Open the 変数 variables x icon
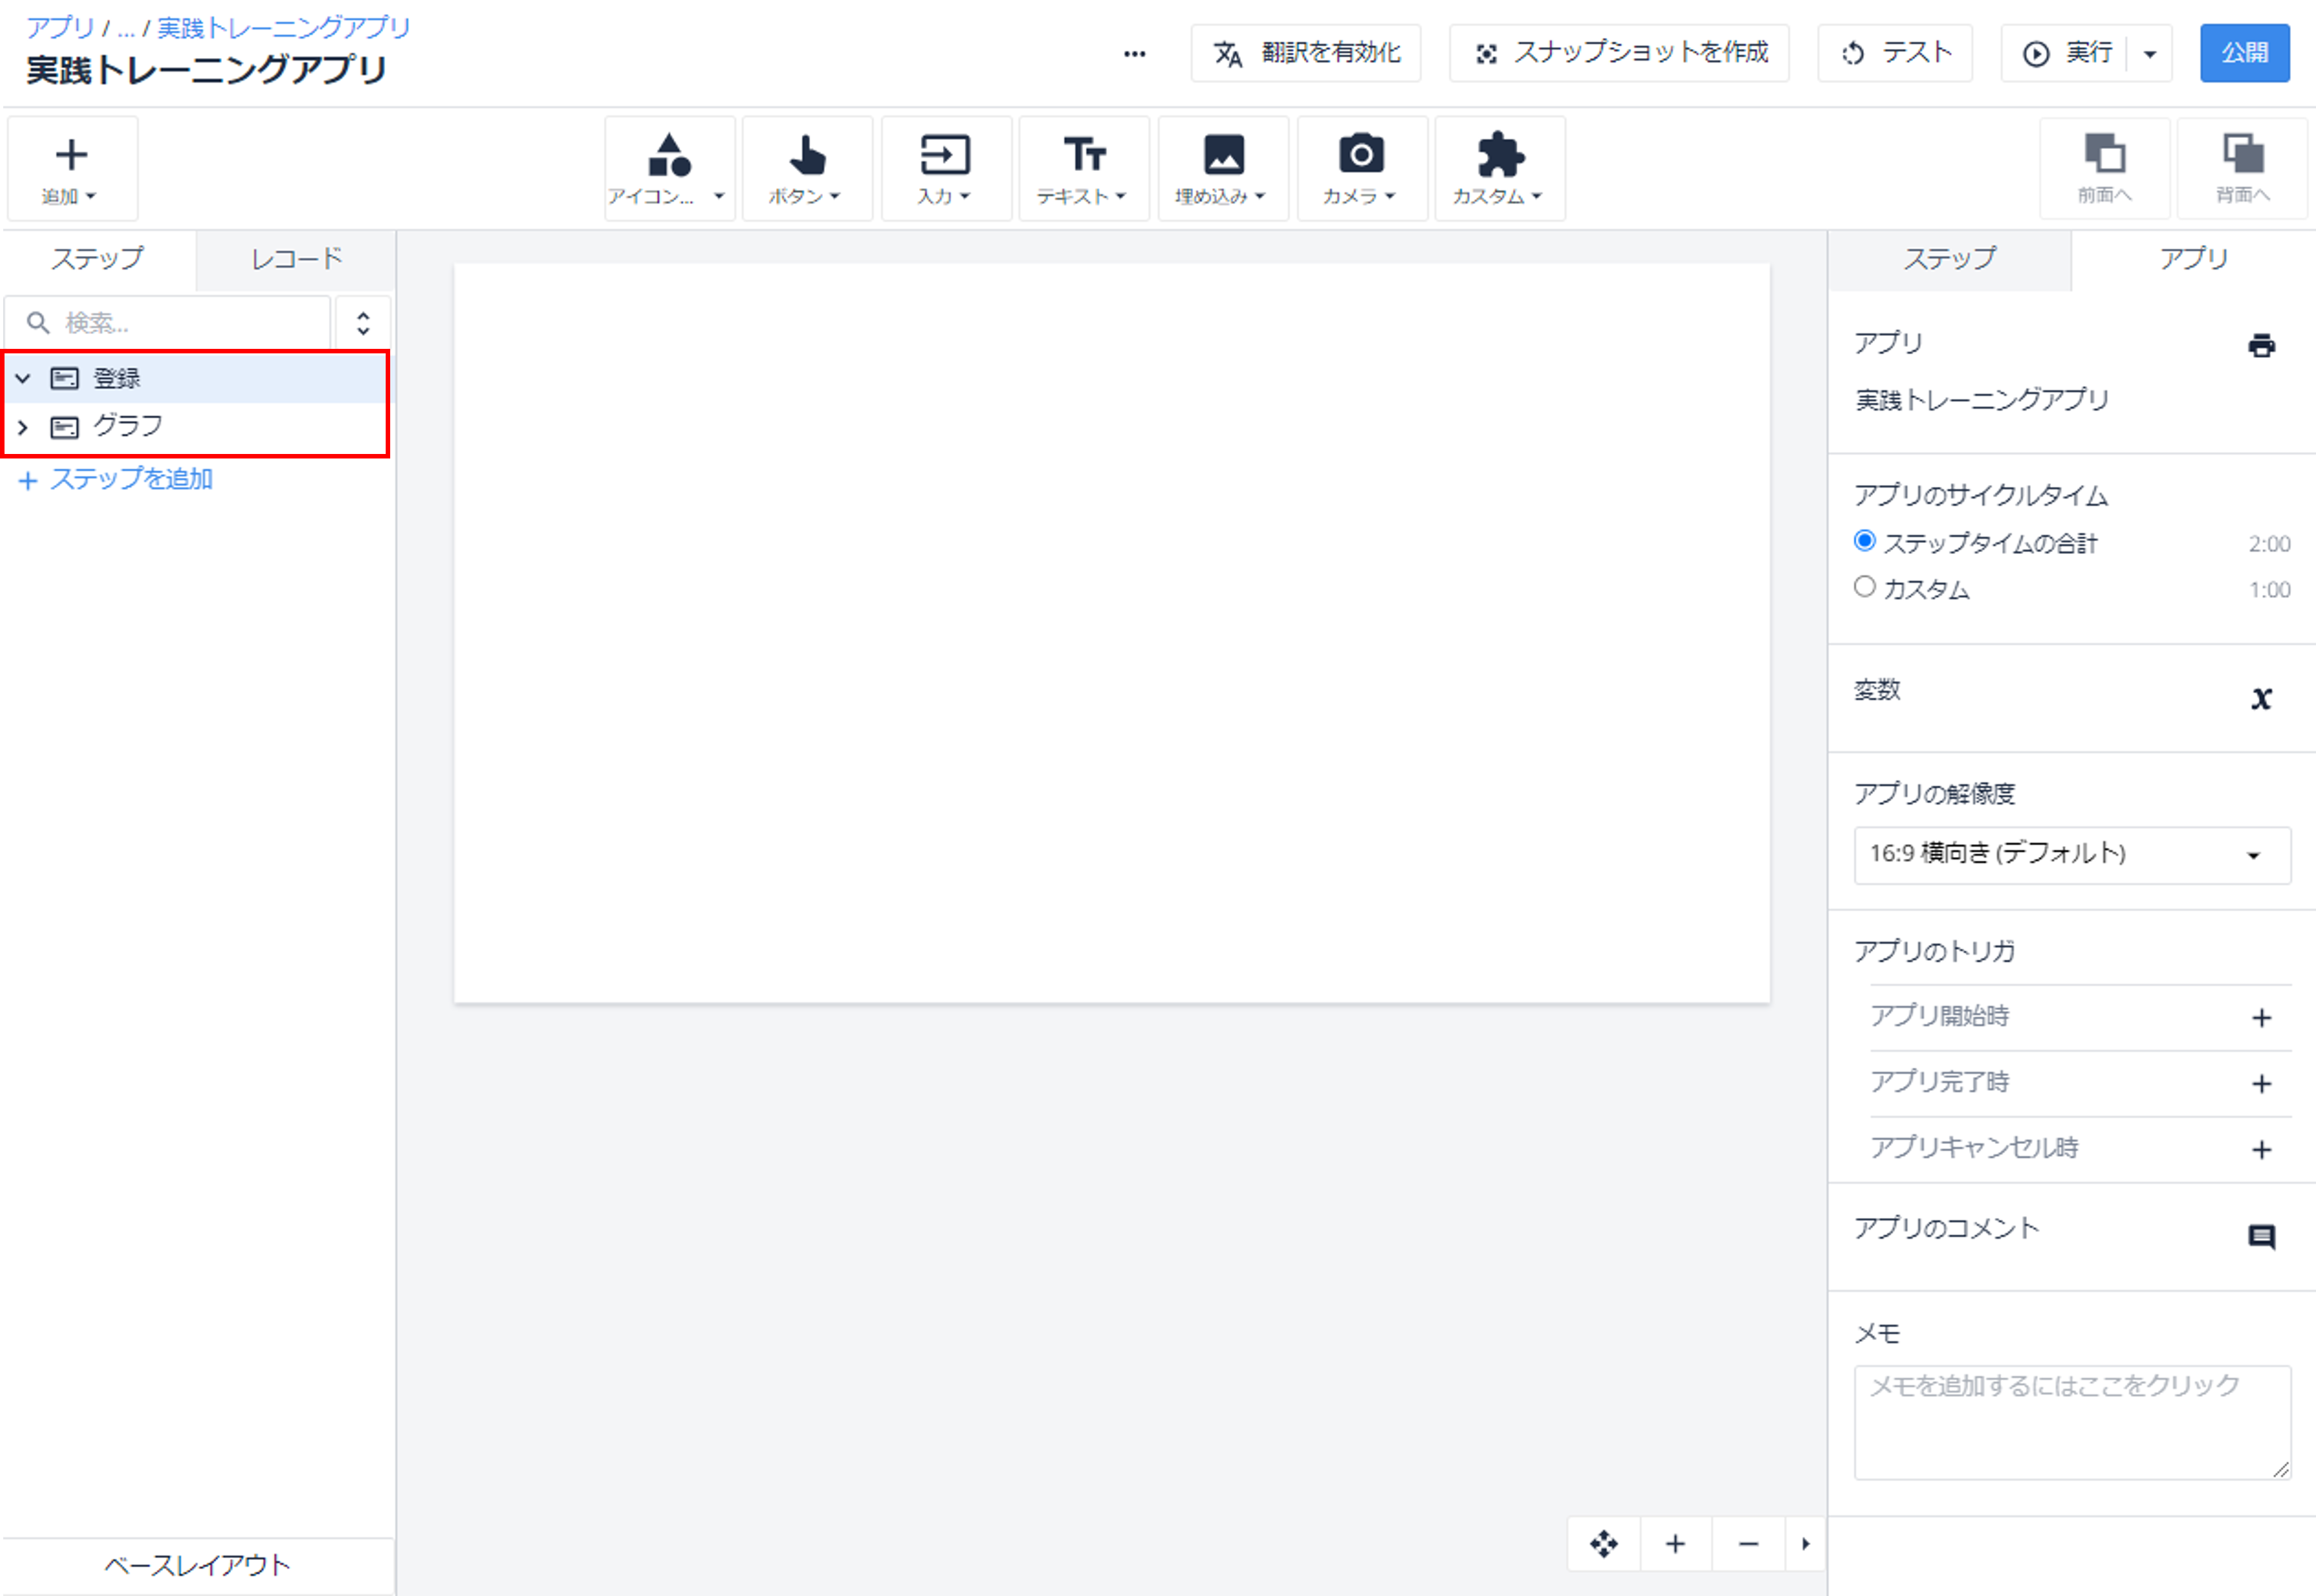Viewport: 2316px width, 1596px height. 2261,697
